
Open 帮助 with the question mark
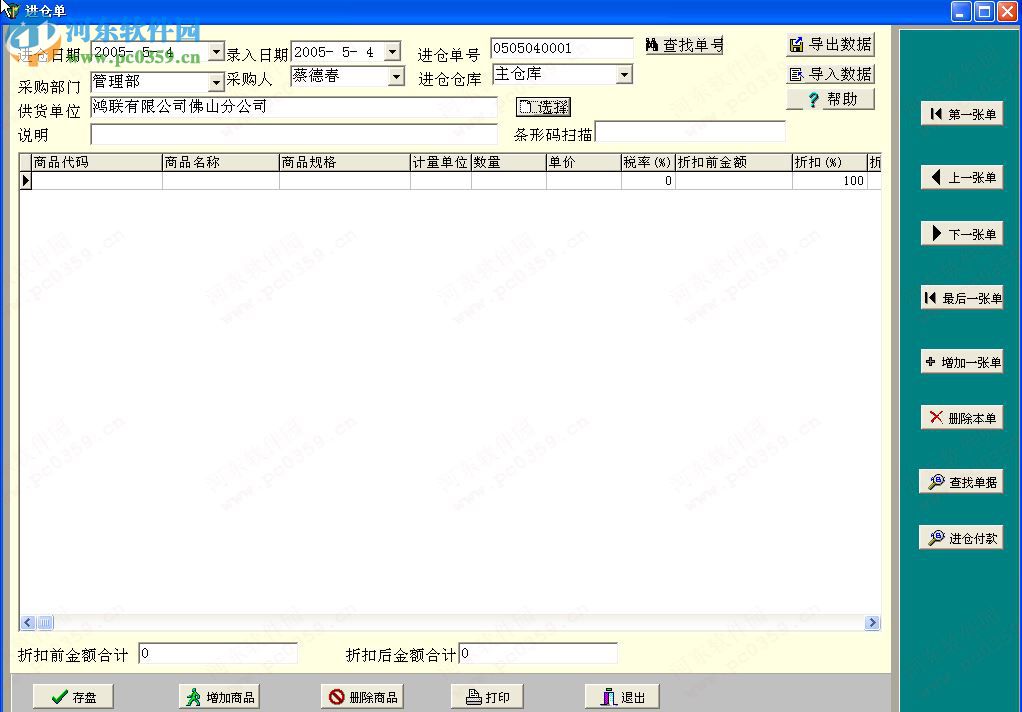click(x=830, y=99)
